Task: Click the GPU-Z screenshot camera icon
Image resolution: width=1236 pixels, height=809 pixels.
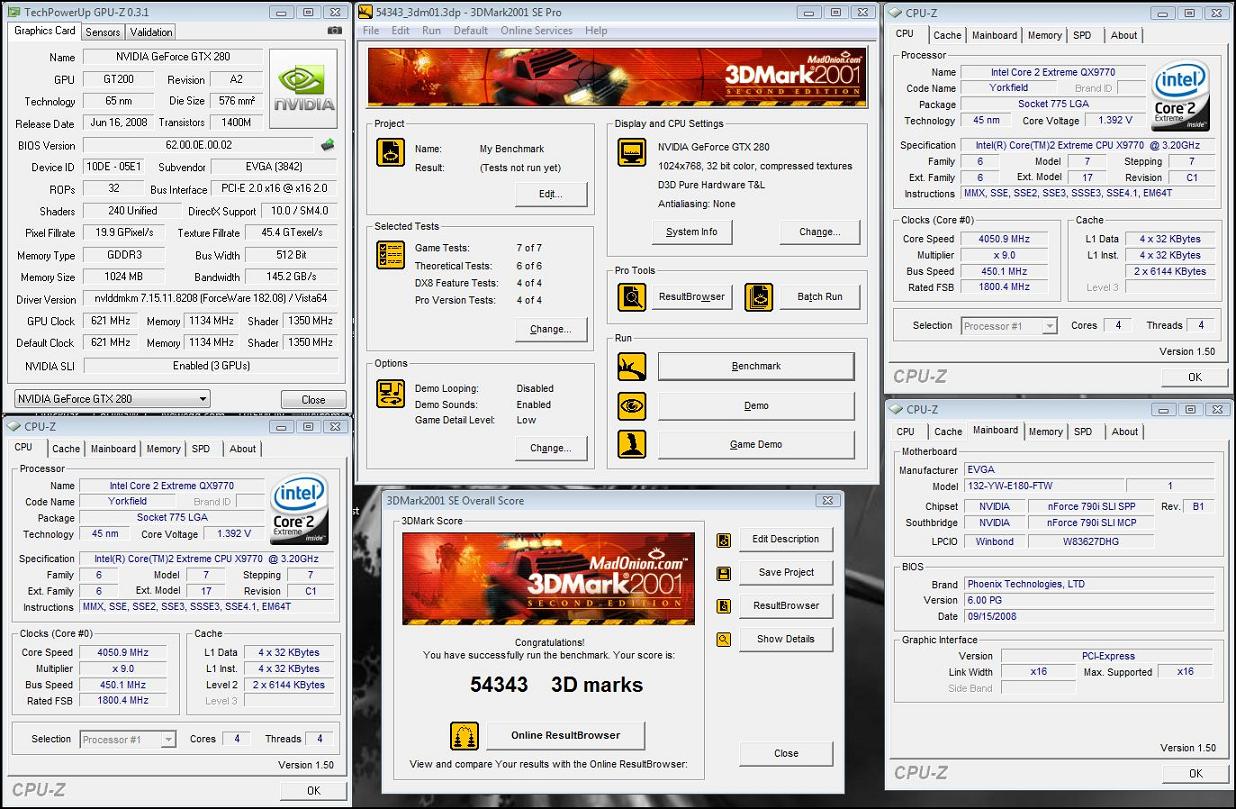Action: [x=334, y=31]
